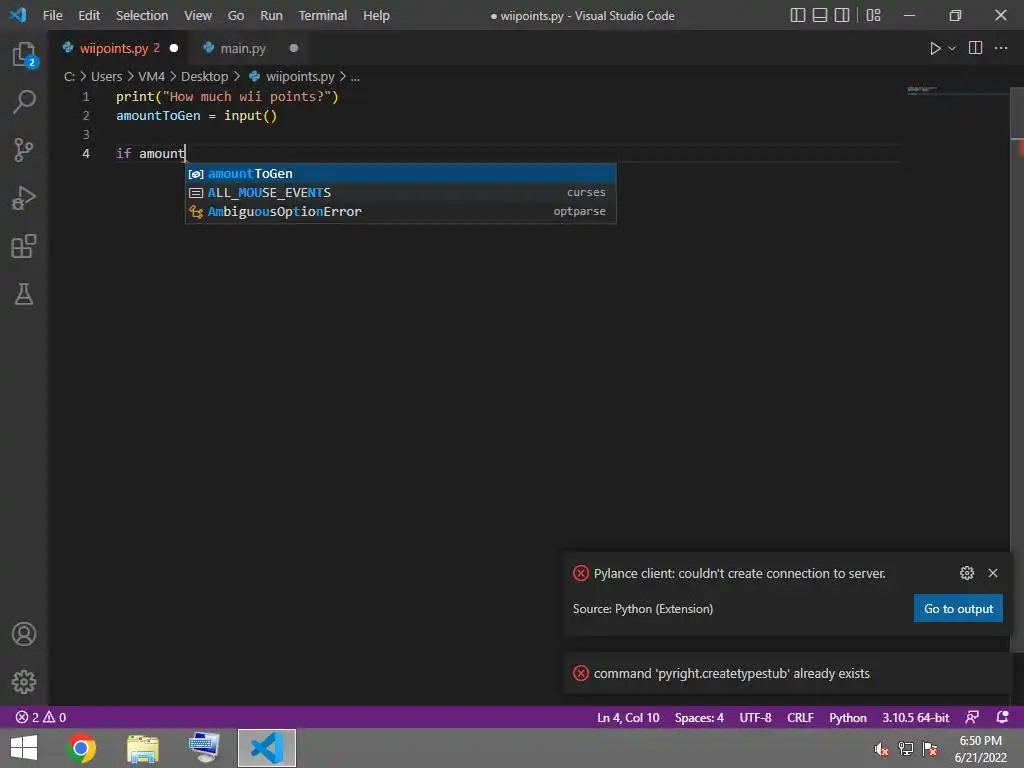Change indentation via Spaces: 4
Screen dimensions: 1024x768
tap(699, 717)
